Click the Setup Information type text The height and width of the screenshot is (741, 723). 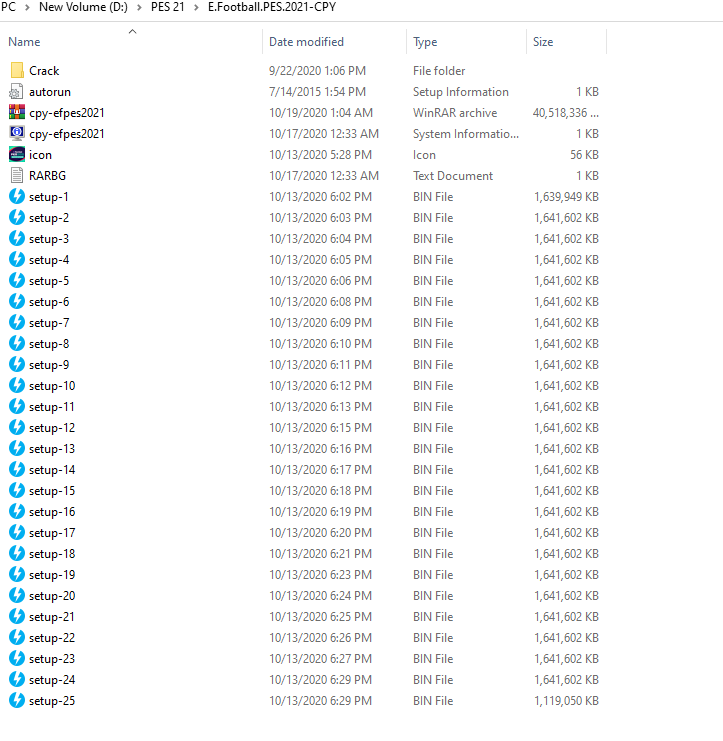(461, 92)
